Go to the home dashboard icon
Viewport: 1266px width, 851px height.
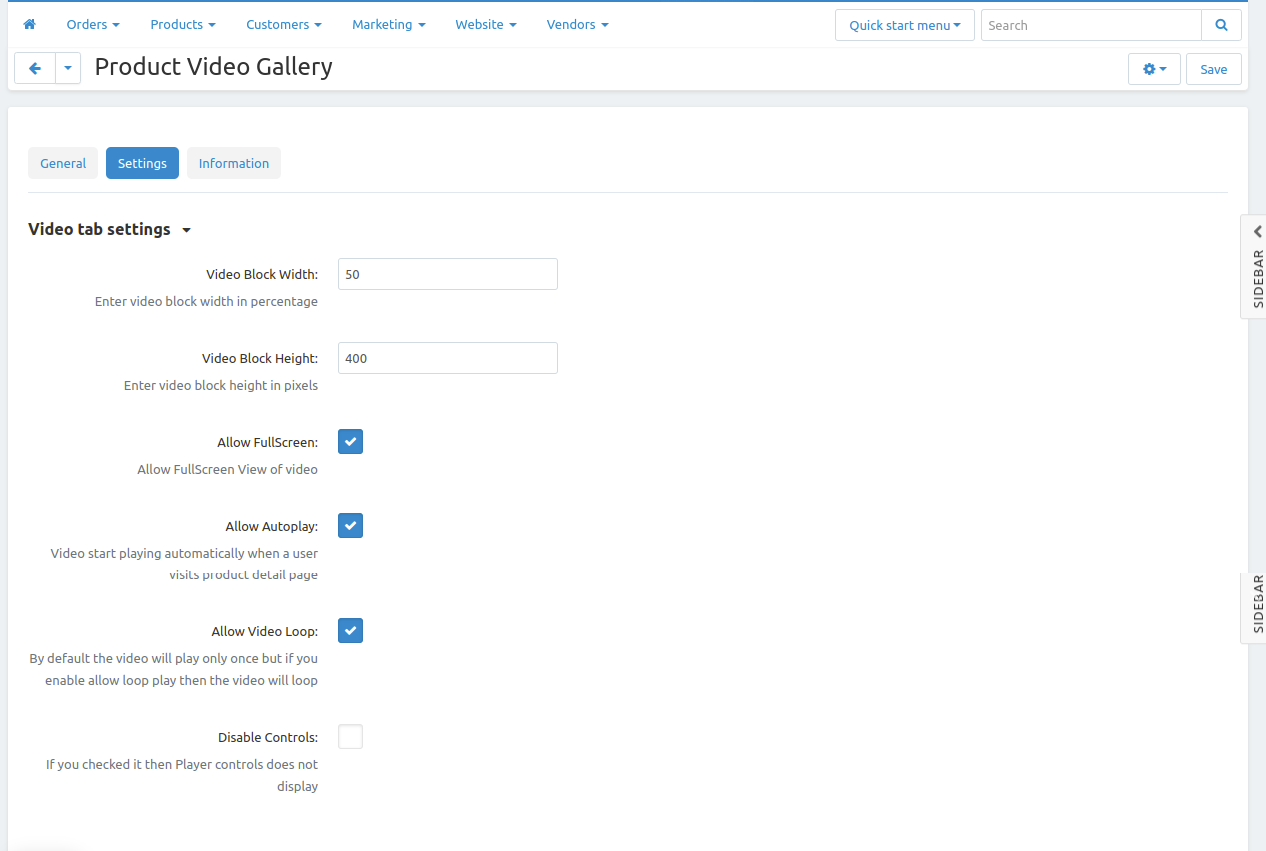pos(29,24)
